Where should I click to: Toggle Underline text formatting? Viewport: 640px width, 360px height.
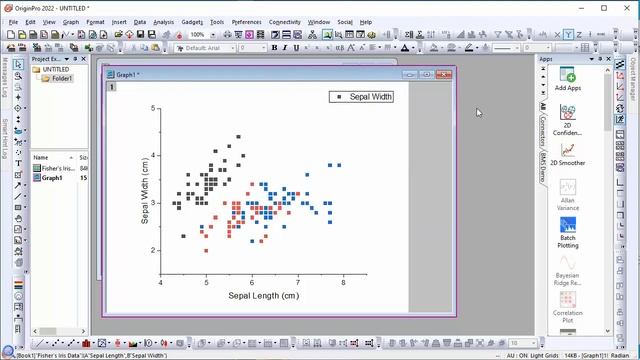pos(296,48)
